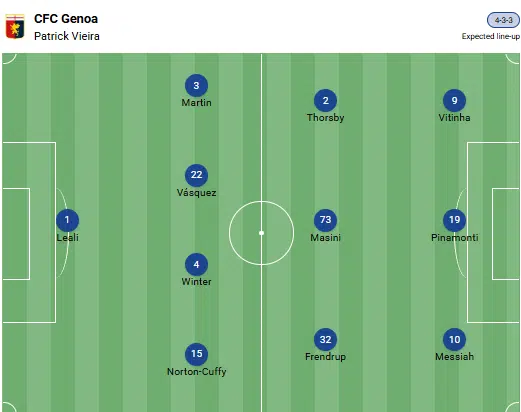Viewport: 521px width, 412px height.
Task: Select goalkeeper Leali number 1 marker
Action: click(67, 220)
